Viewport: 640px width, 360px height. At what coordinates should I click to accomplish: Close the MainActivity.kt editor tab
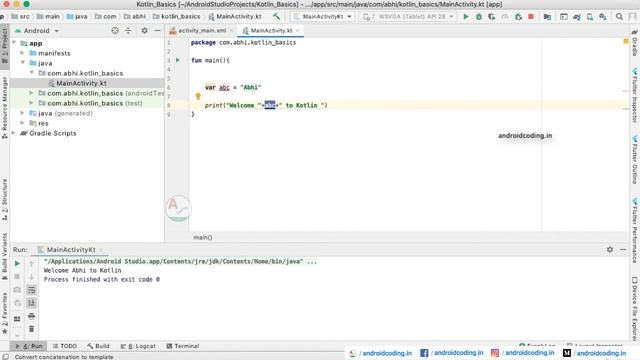coord(298,31)
